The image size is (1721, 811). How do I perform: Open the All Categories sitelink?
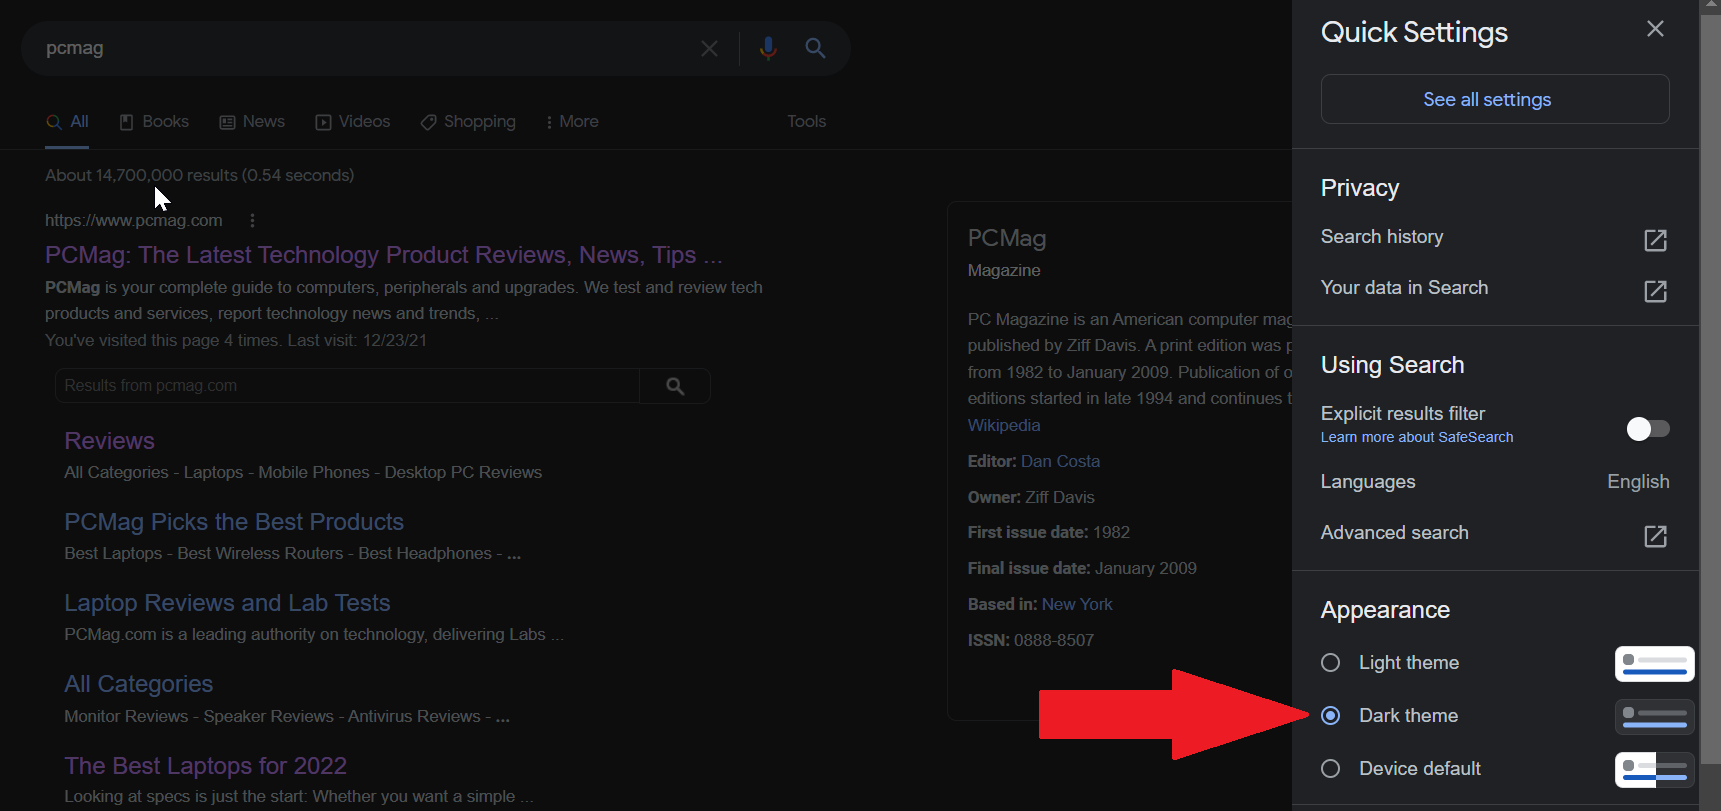click(x=138, y=684)
